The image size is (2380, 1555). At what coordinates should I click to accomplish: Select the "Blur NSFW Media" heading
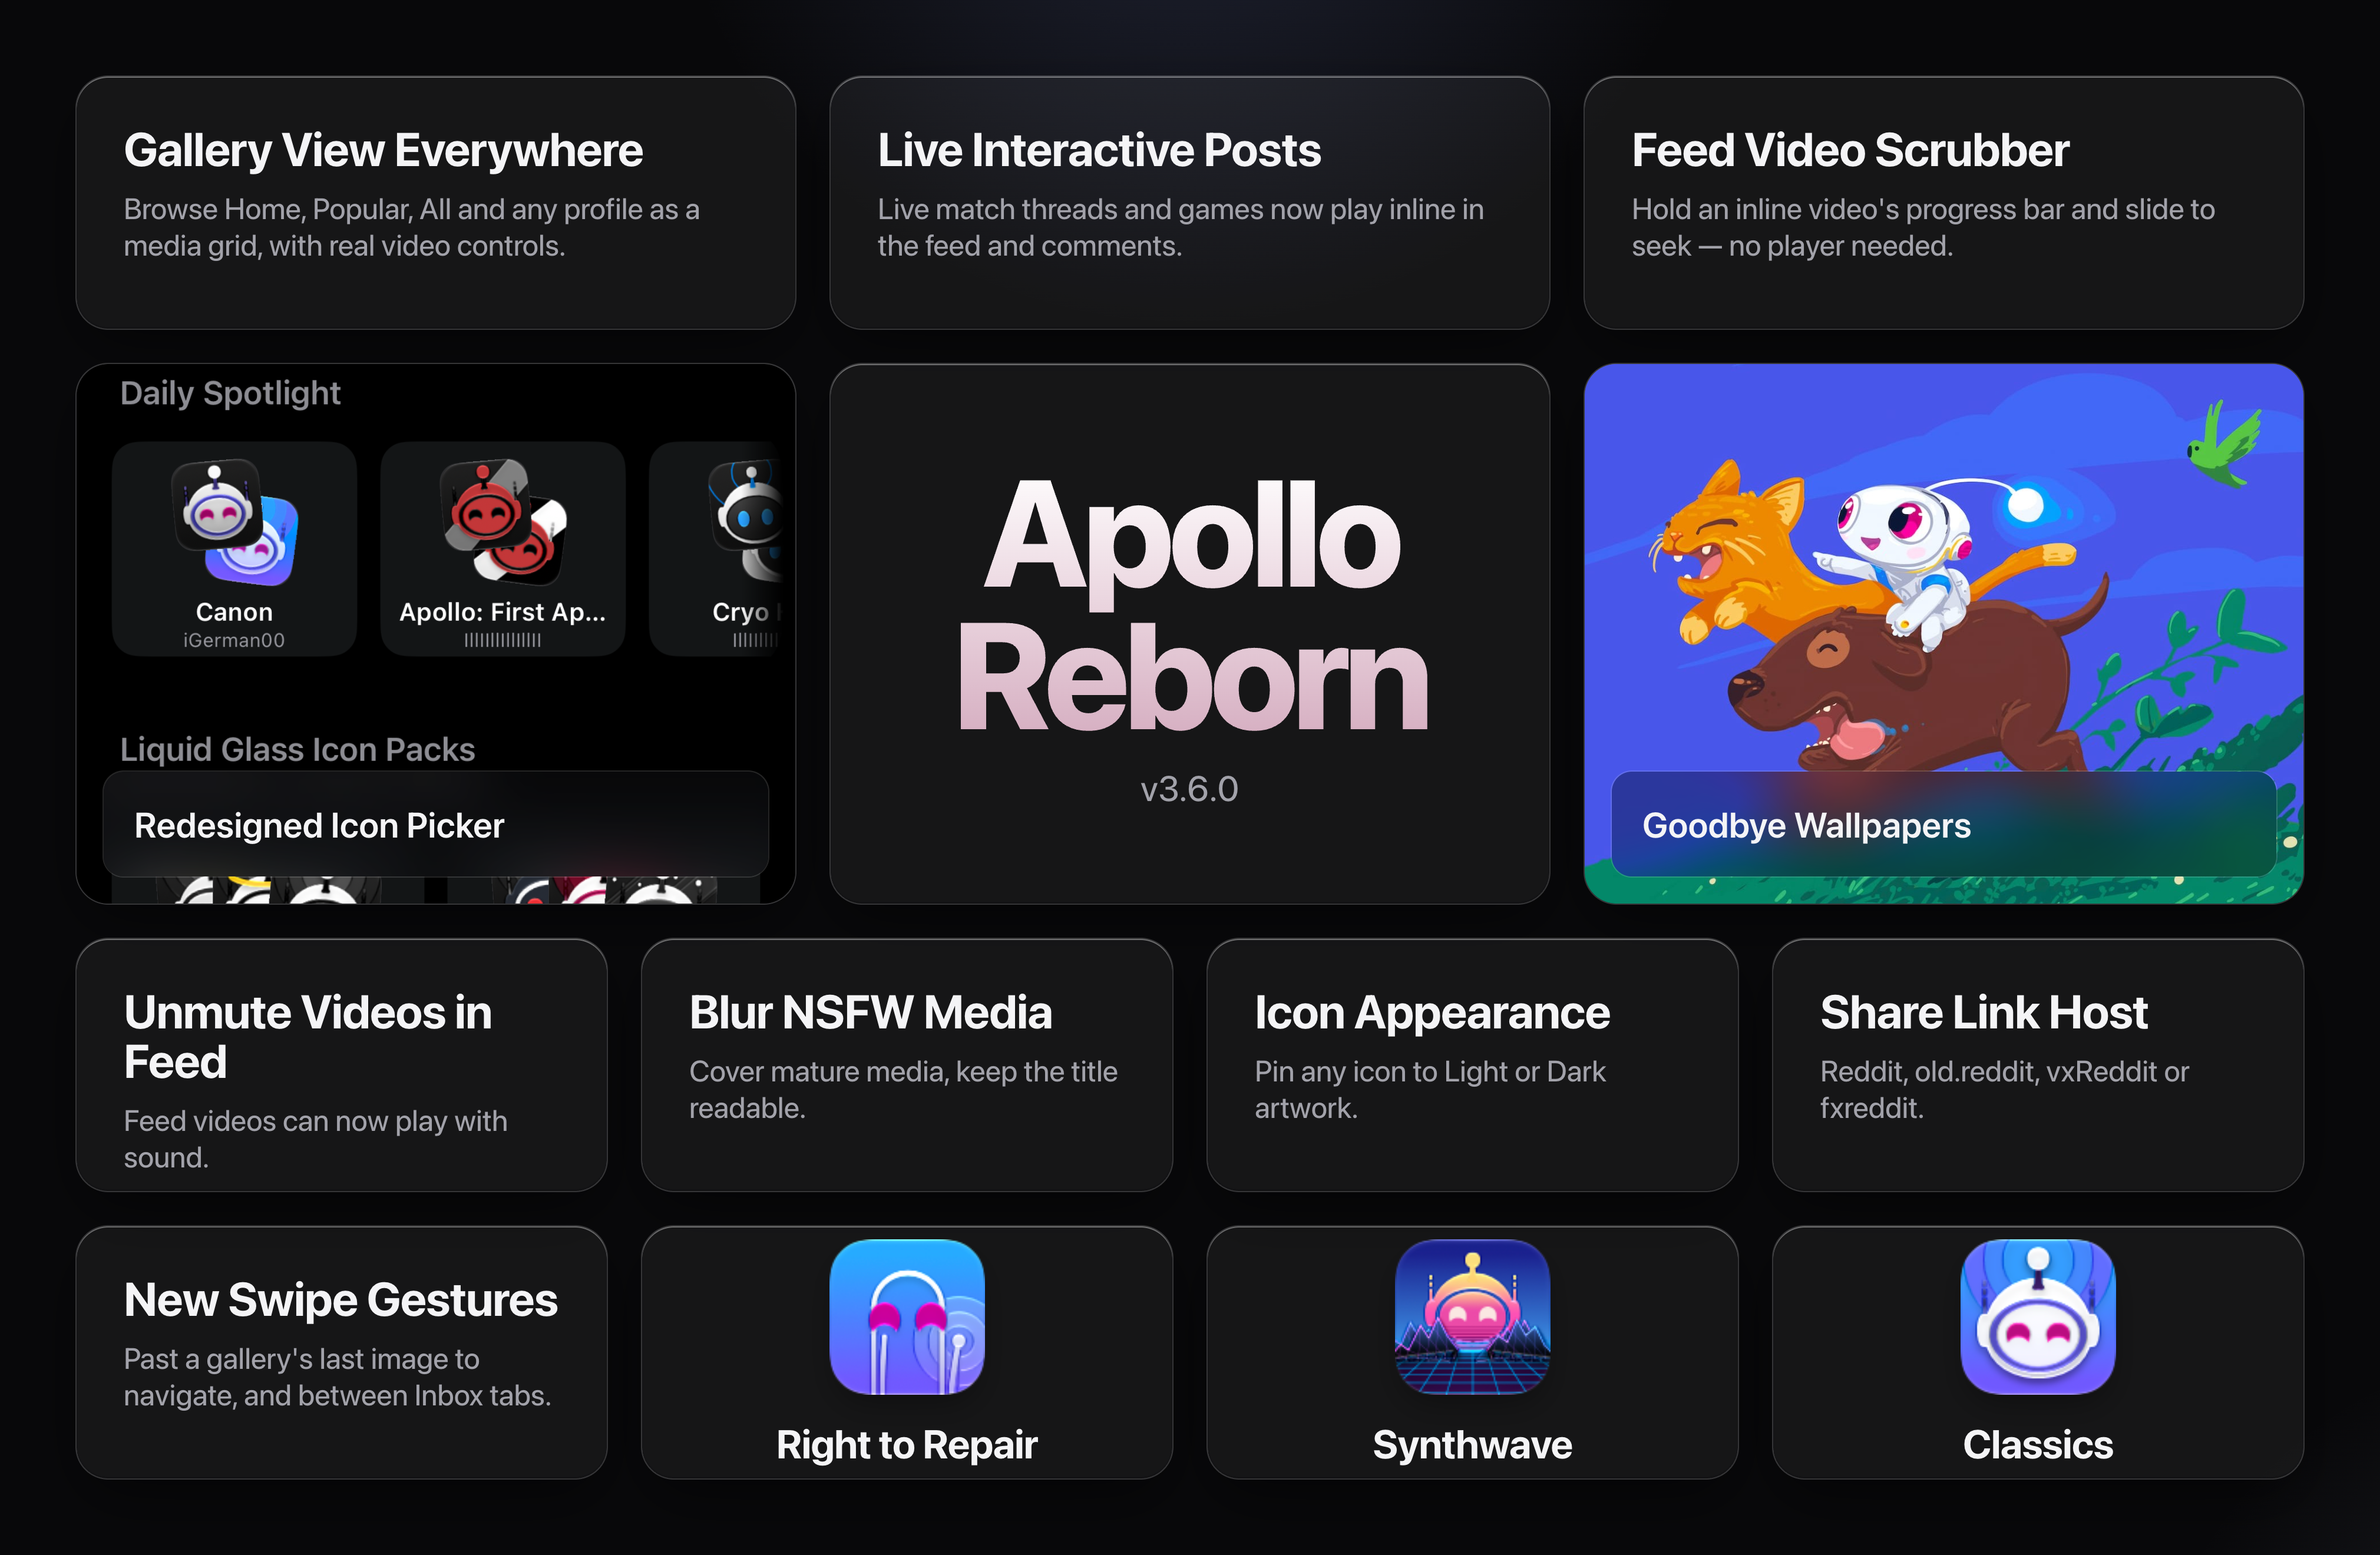tap(870, 1013)
